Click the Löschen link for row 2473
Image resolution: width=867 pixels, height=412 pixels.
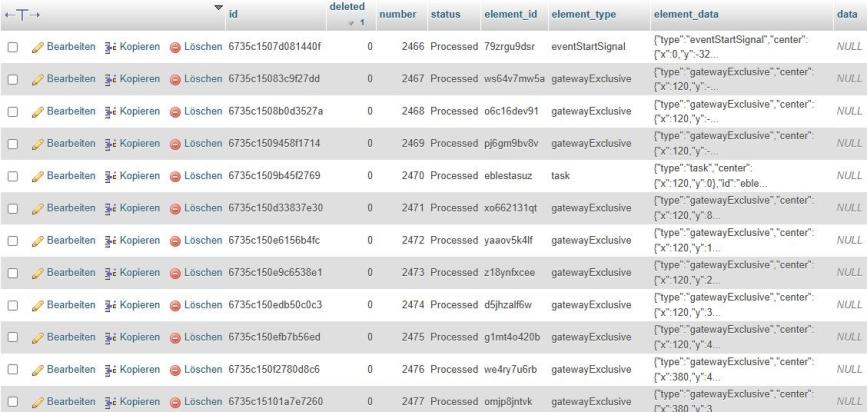pos(201,272)
